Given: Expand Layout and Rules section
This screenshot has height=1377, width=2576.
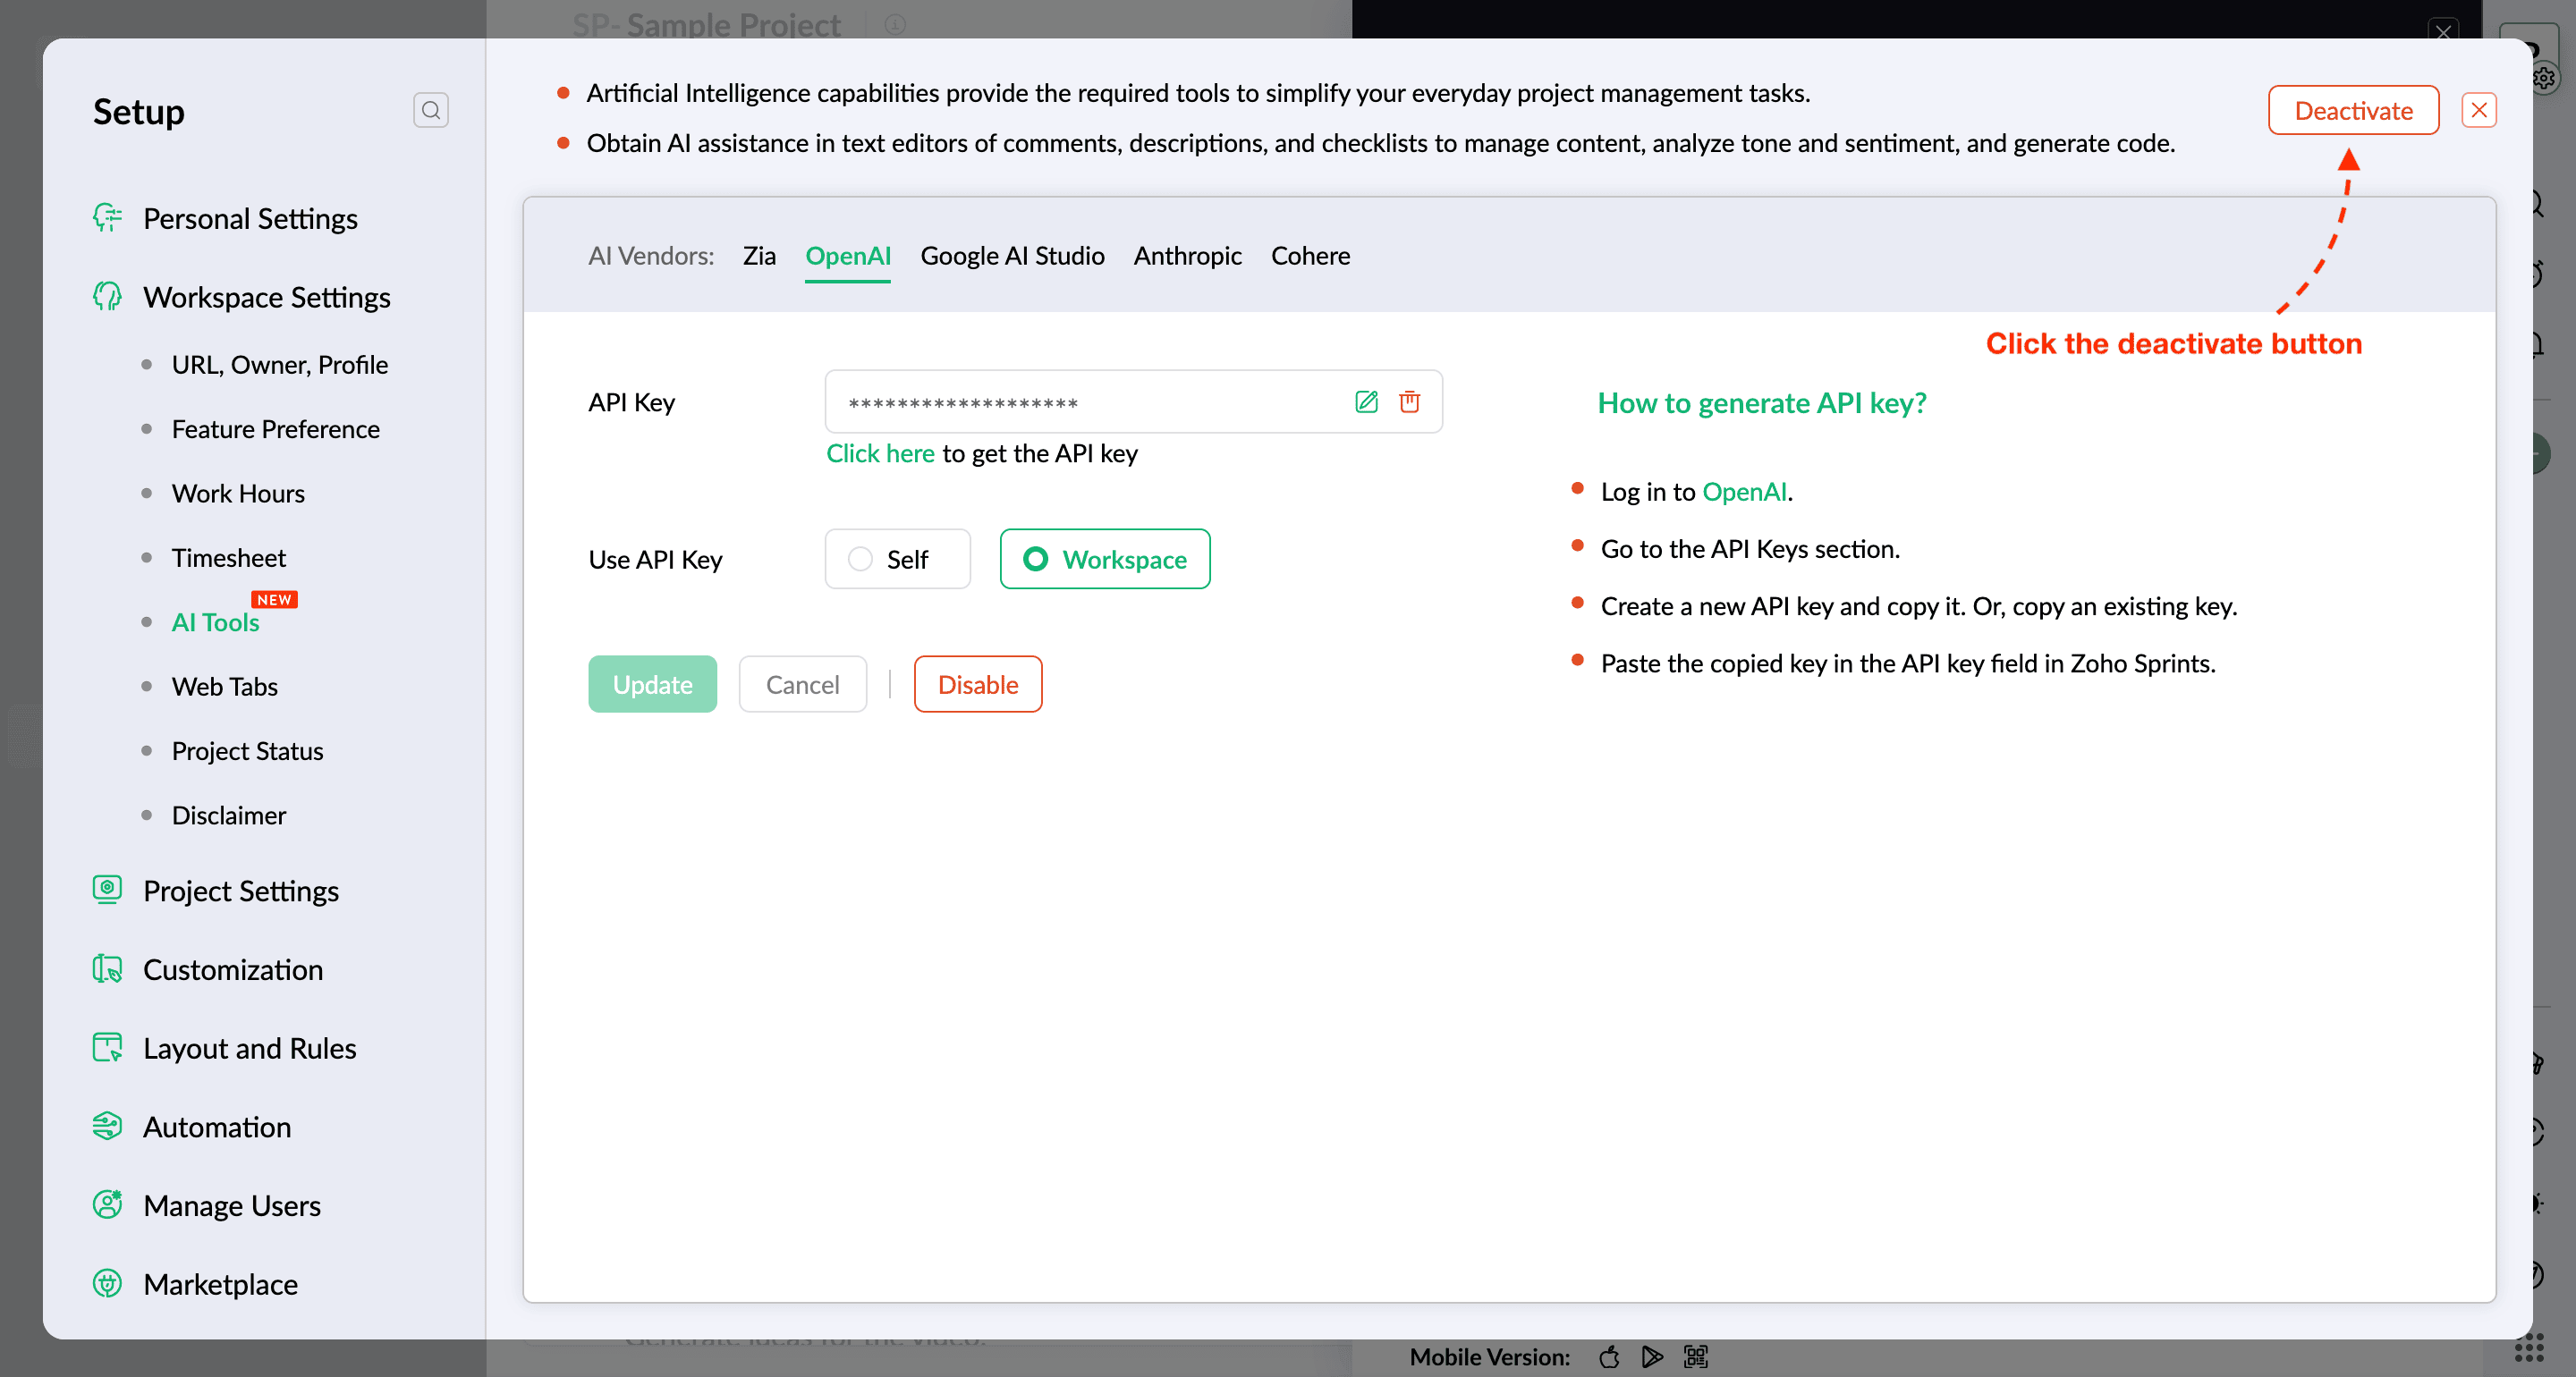Looking at the screenshot, I should click(x=249, y=1048).
